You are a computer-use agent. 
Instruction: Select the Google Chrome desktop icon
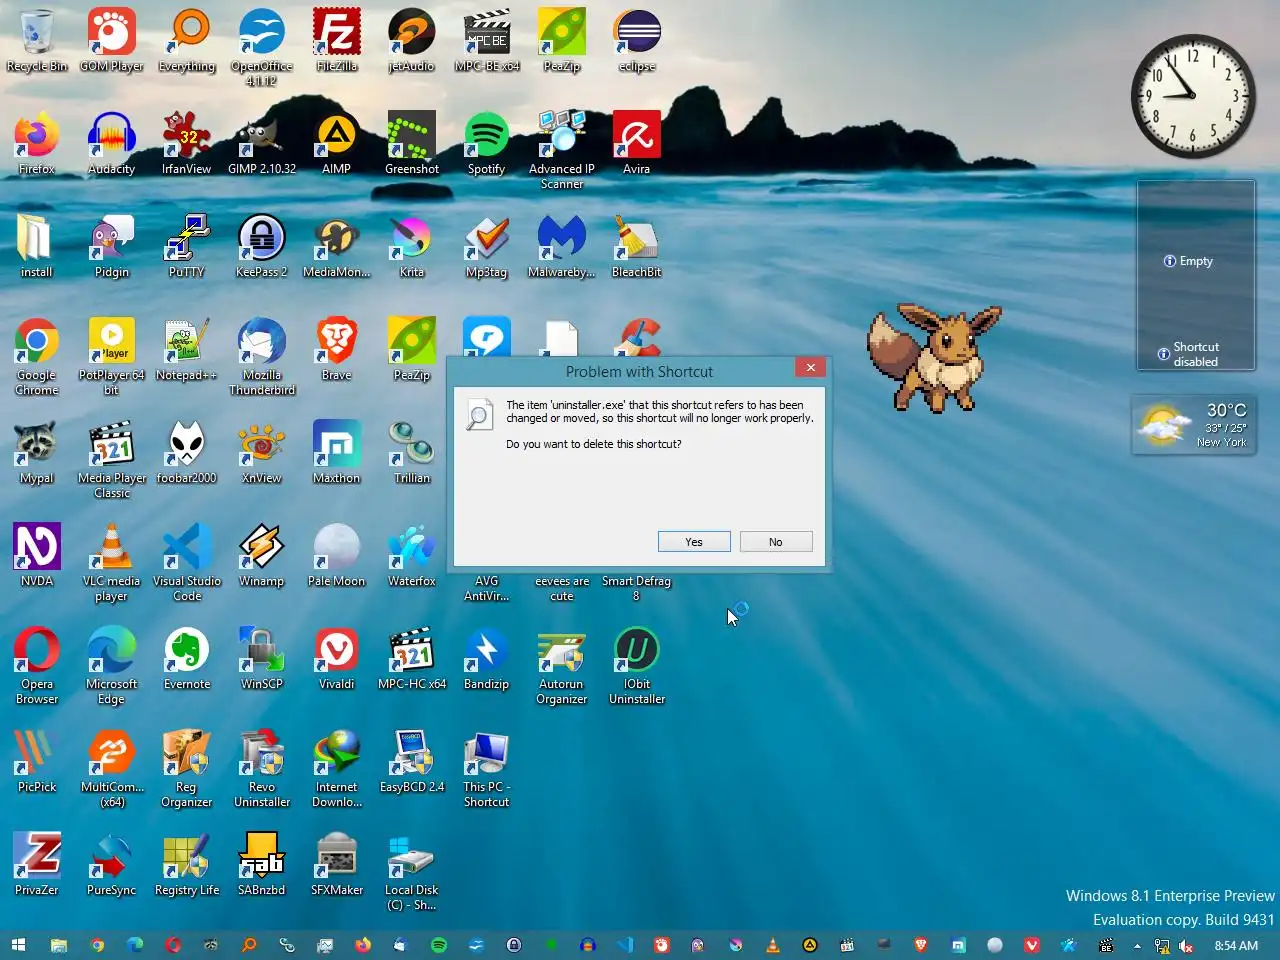(x=37, y=356)
